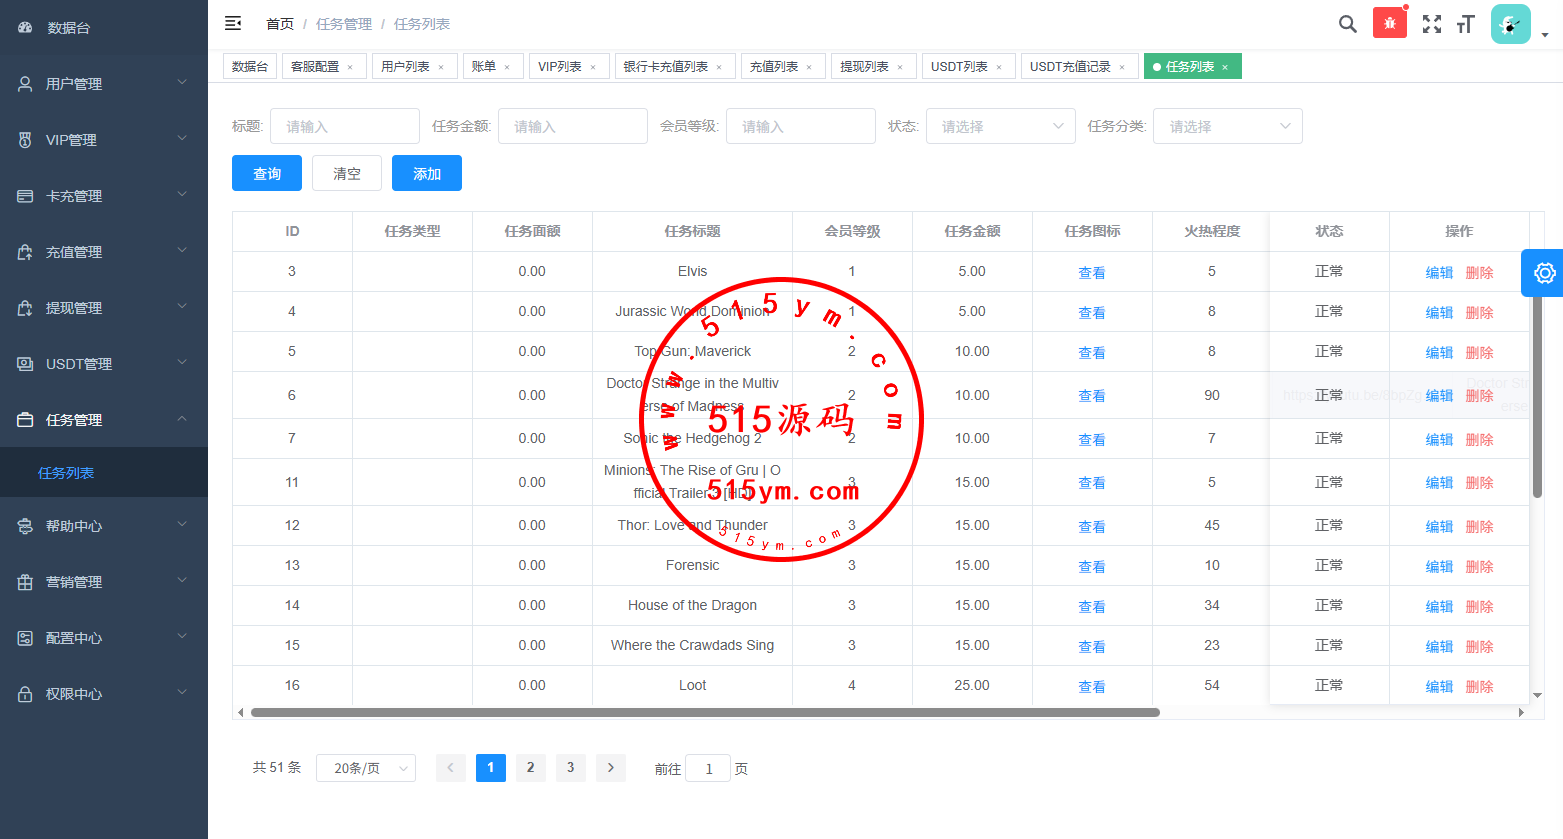
Task: Toggle fullscreen mode icon
Action: (1432, 24)
